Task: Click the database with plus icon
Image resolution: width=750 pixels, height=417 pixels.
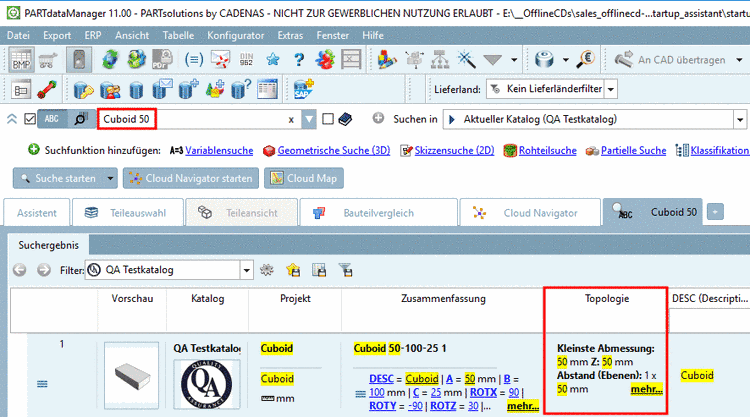Action: [x=188, y=89]
